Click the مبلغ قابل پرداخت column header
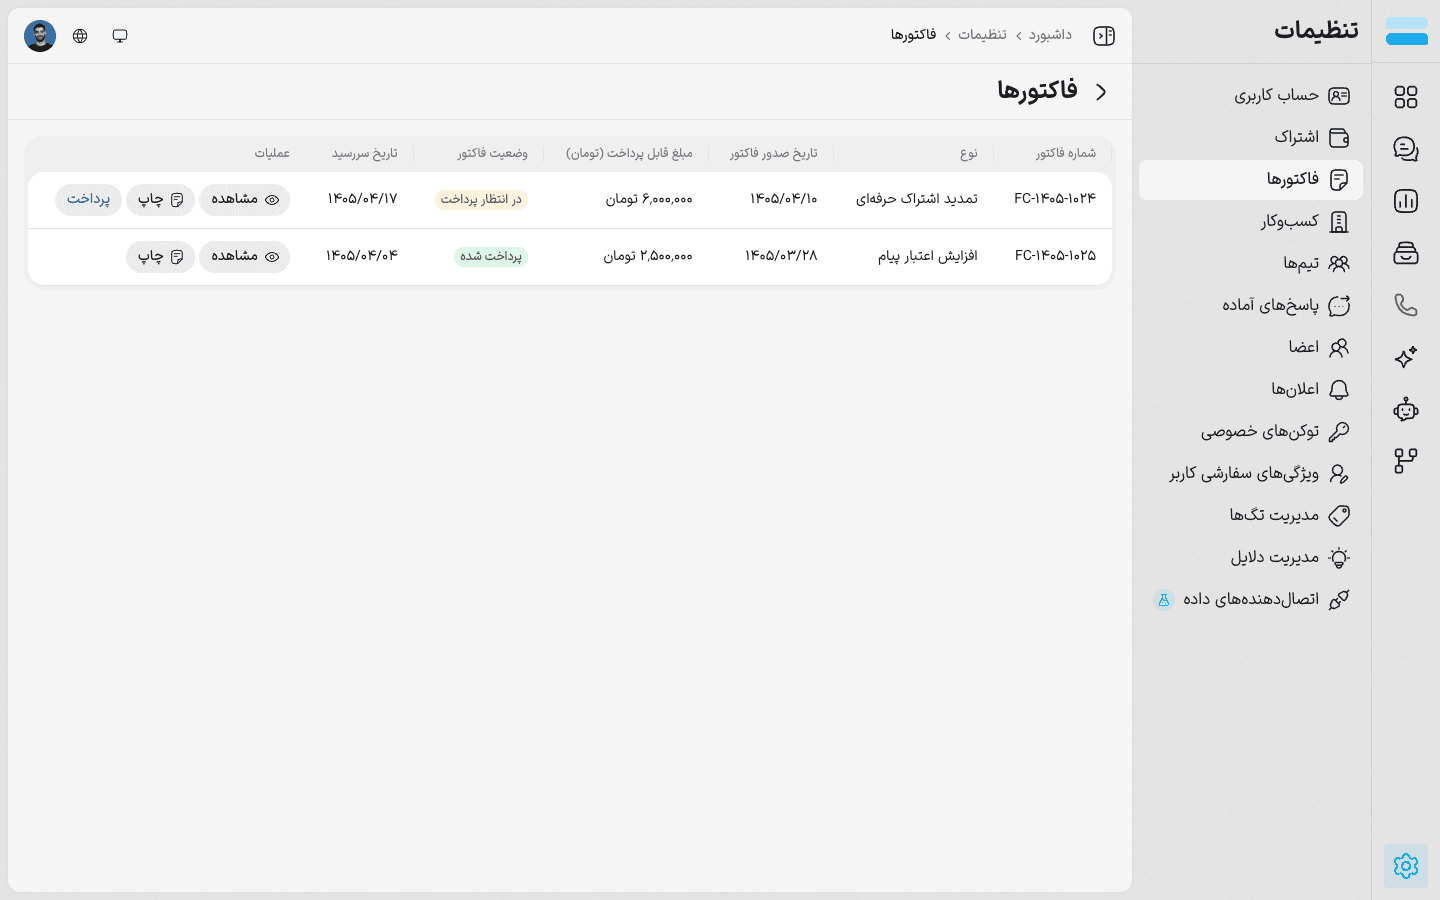The image size is (1440, 900). [x=629, y=153]
